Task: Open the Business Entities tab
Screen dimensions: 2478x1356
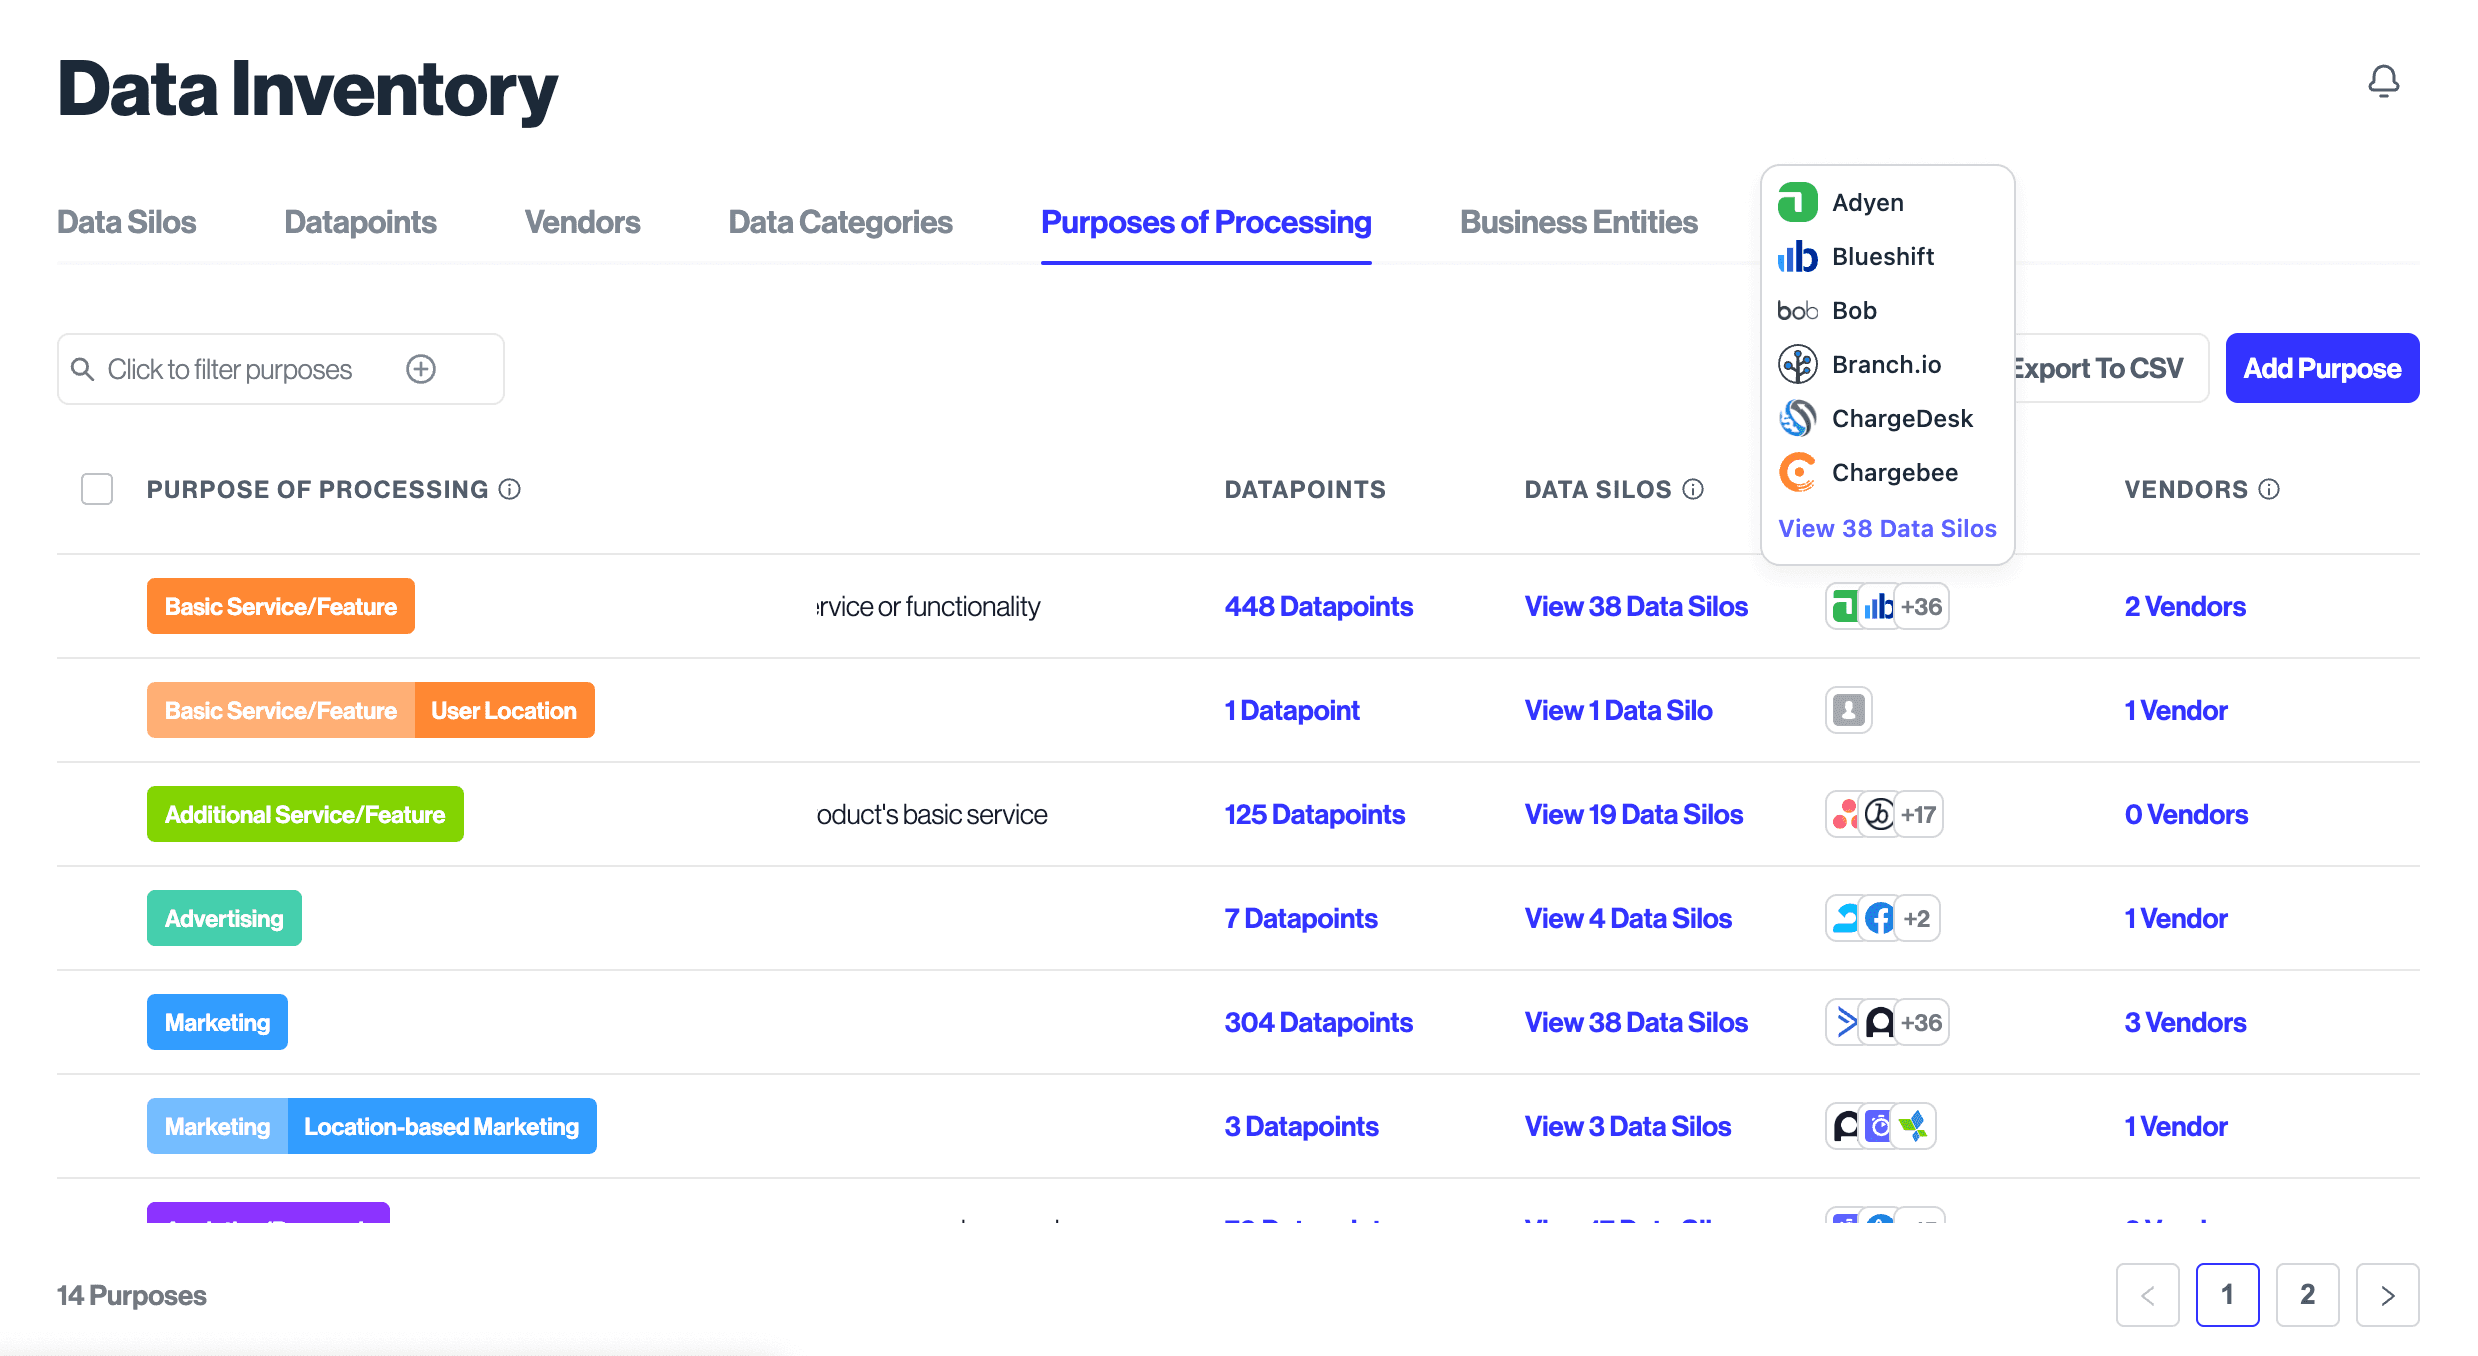Action: point(1578,222)
